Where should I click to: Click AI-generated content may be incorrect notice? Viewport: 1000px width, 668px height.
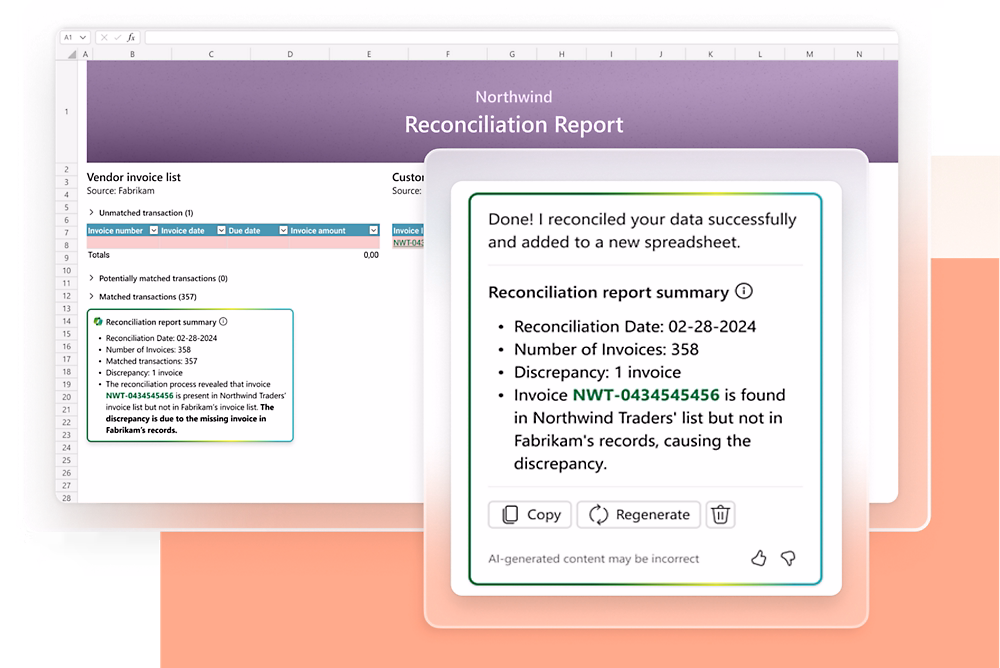pos(593,558)
